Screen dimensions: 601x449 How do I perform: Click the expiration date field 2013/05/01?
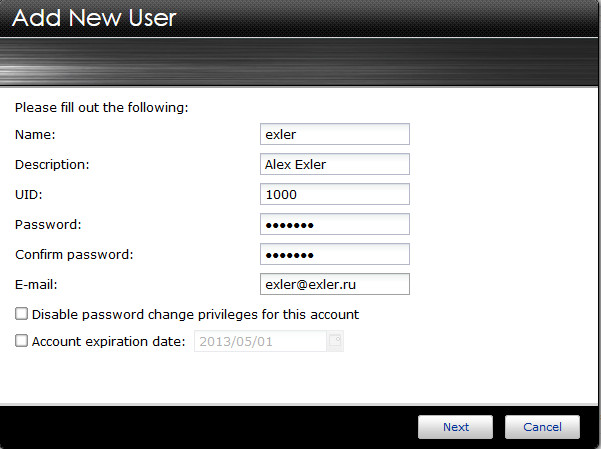(260, 342)
